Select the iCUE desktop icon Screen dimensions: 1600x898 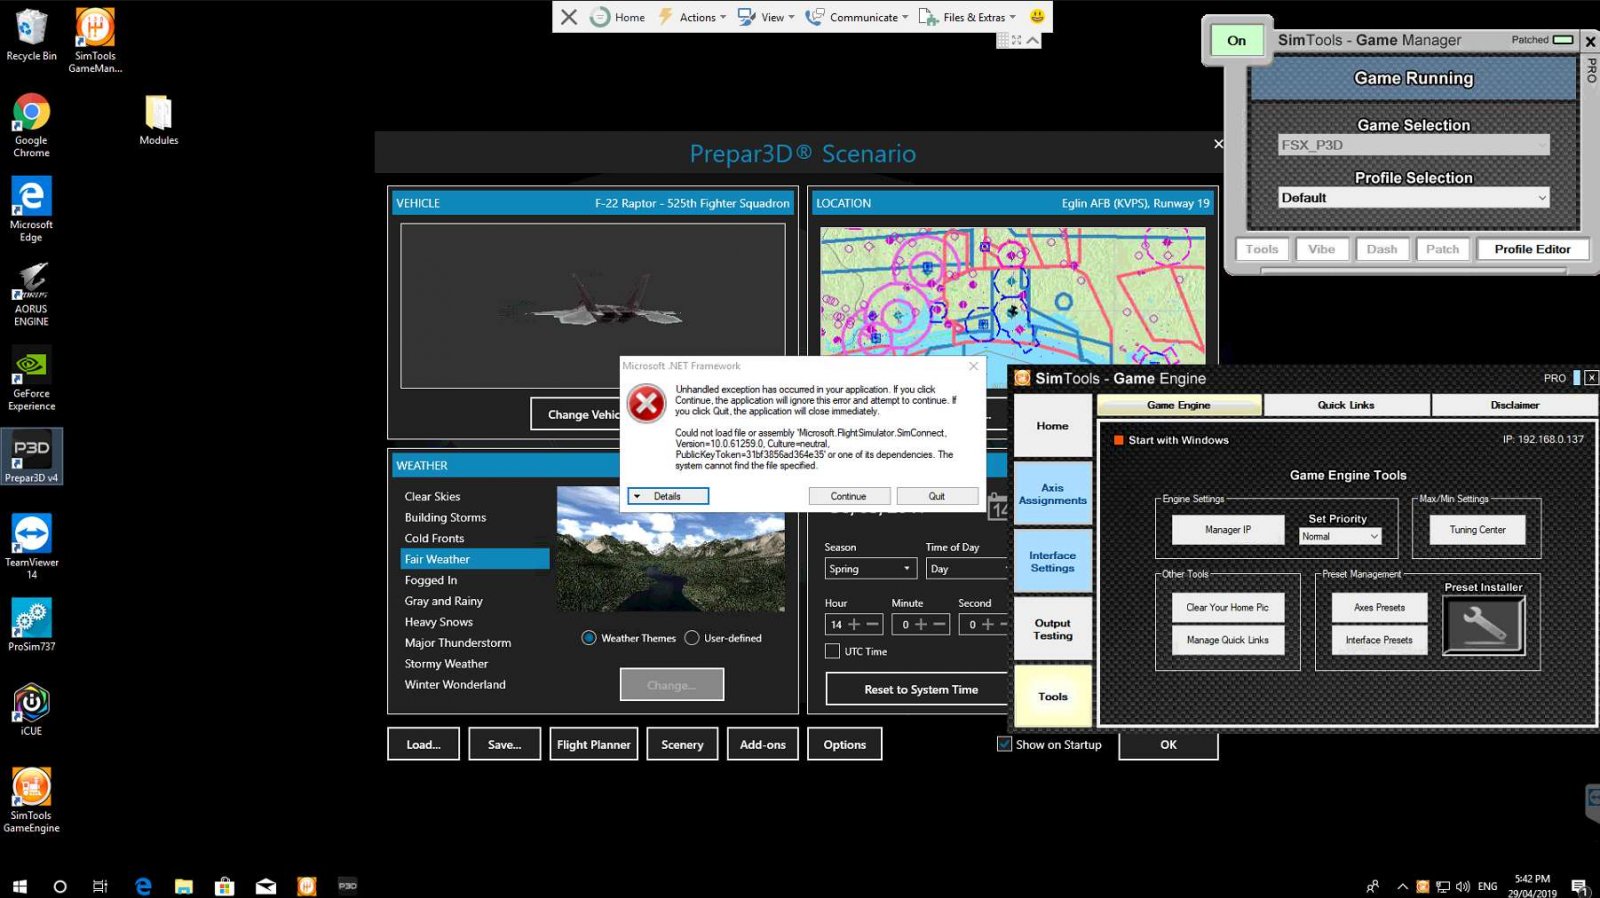point(31,710)
